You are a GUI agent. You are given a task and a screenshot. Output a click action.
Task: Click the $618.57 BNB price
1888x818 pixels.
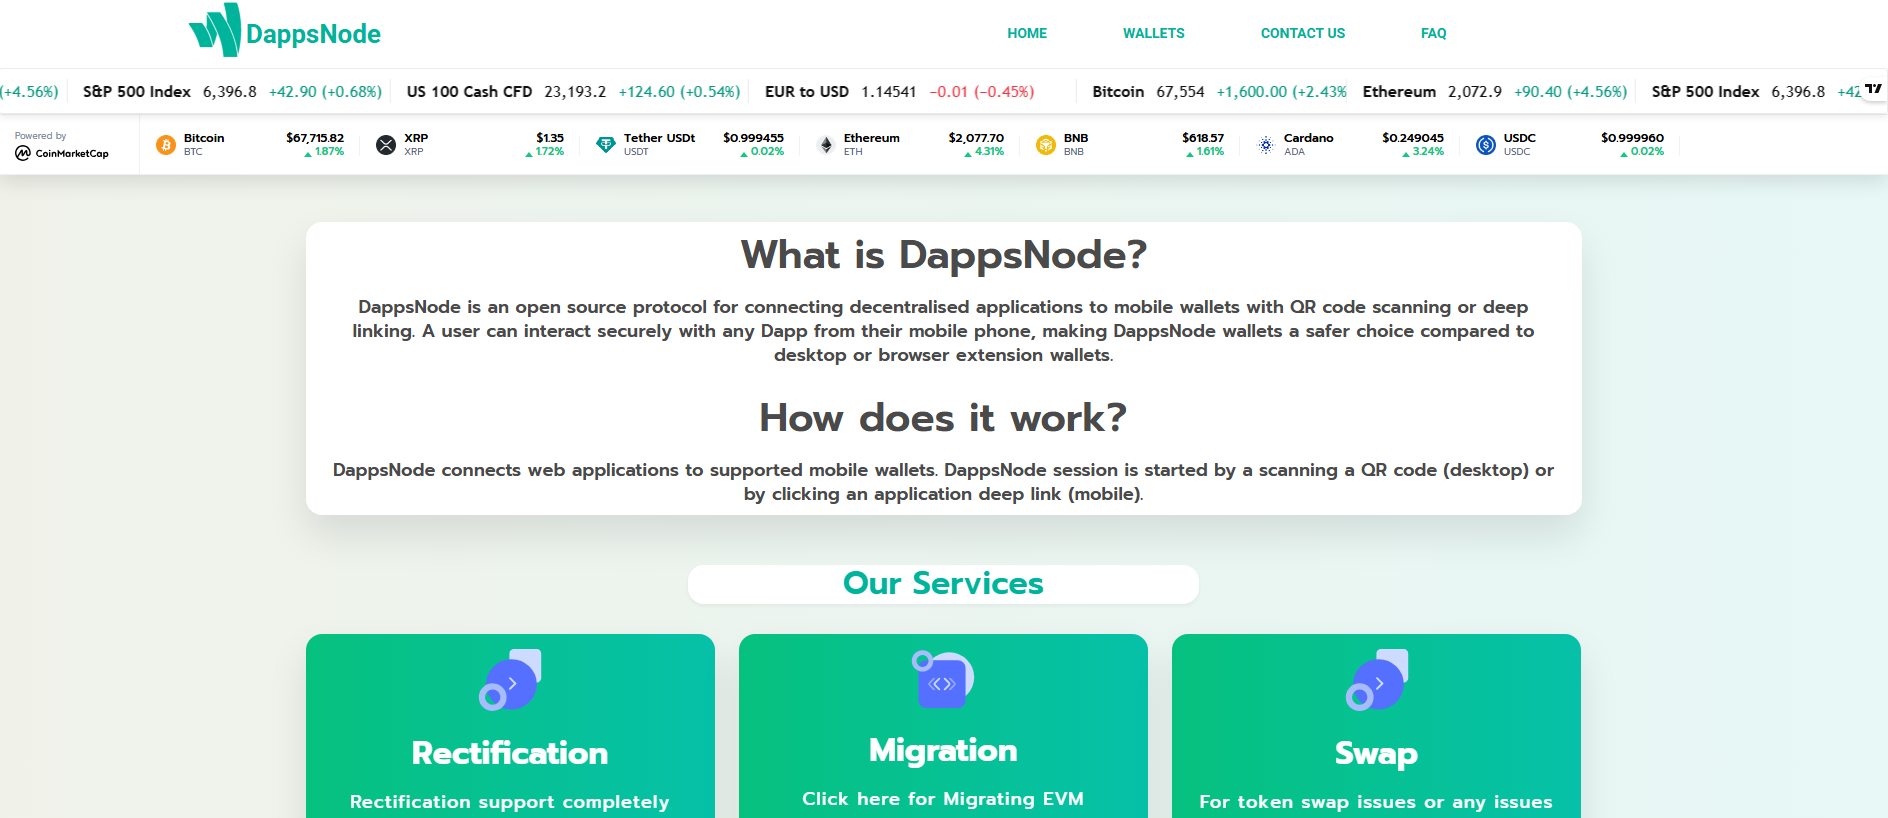(1203, 138)
